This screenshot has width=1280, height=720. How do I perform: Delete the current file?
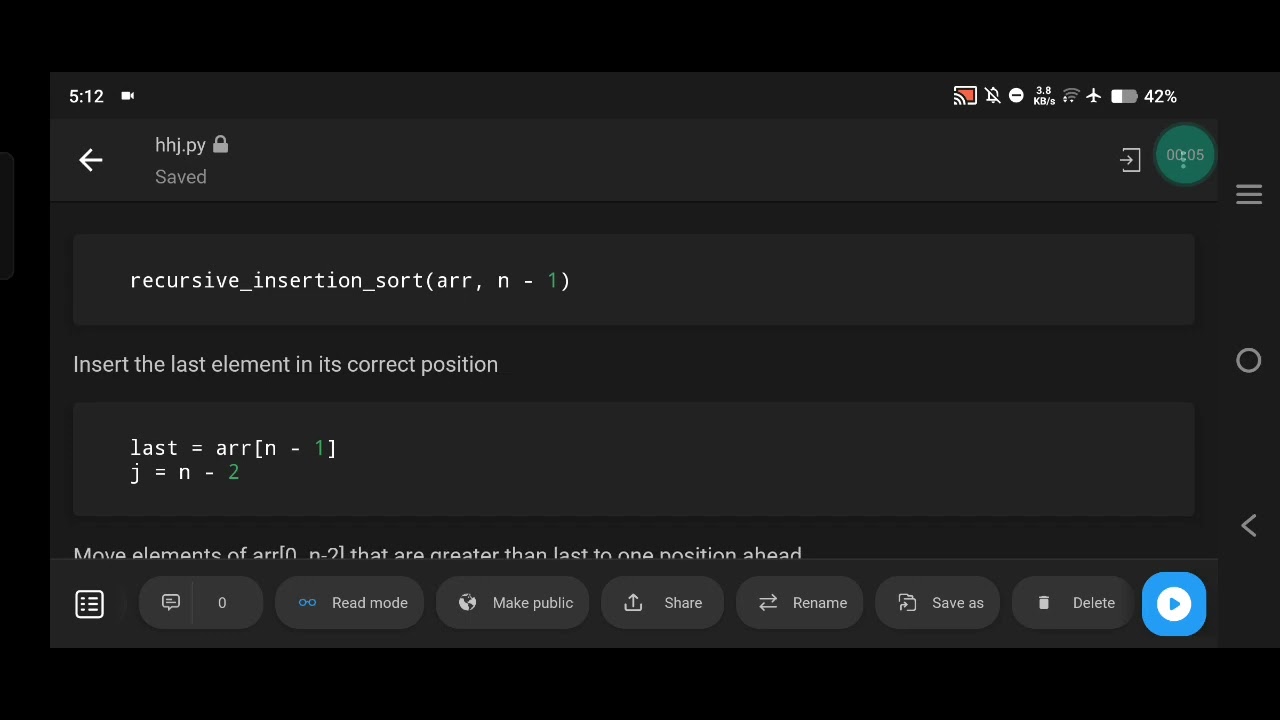(x=1073, y=603)
